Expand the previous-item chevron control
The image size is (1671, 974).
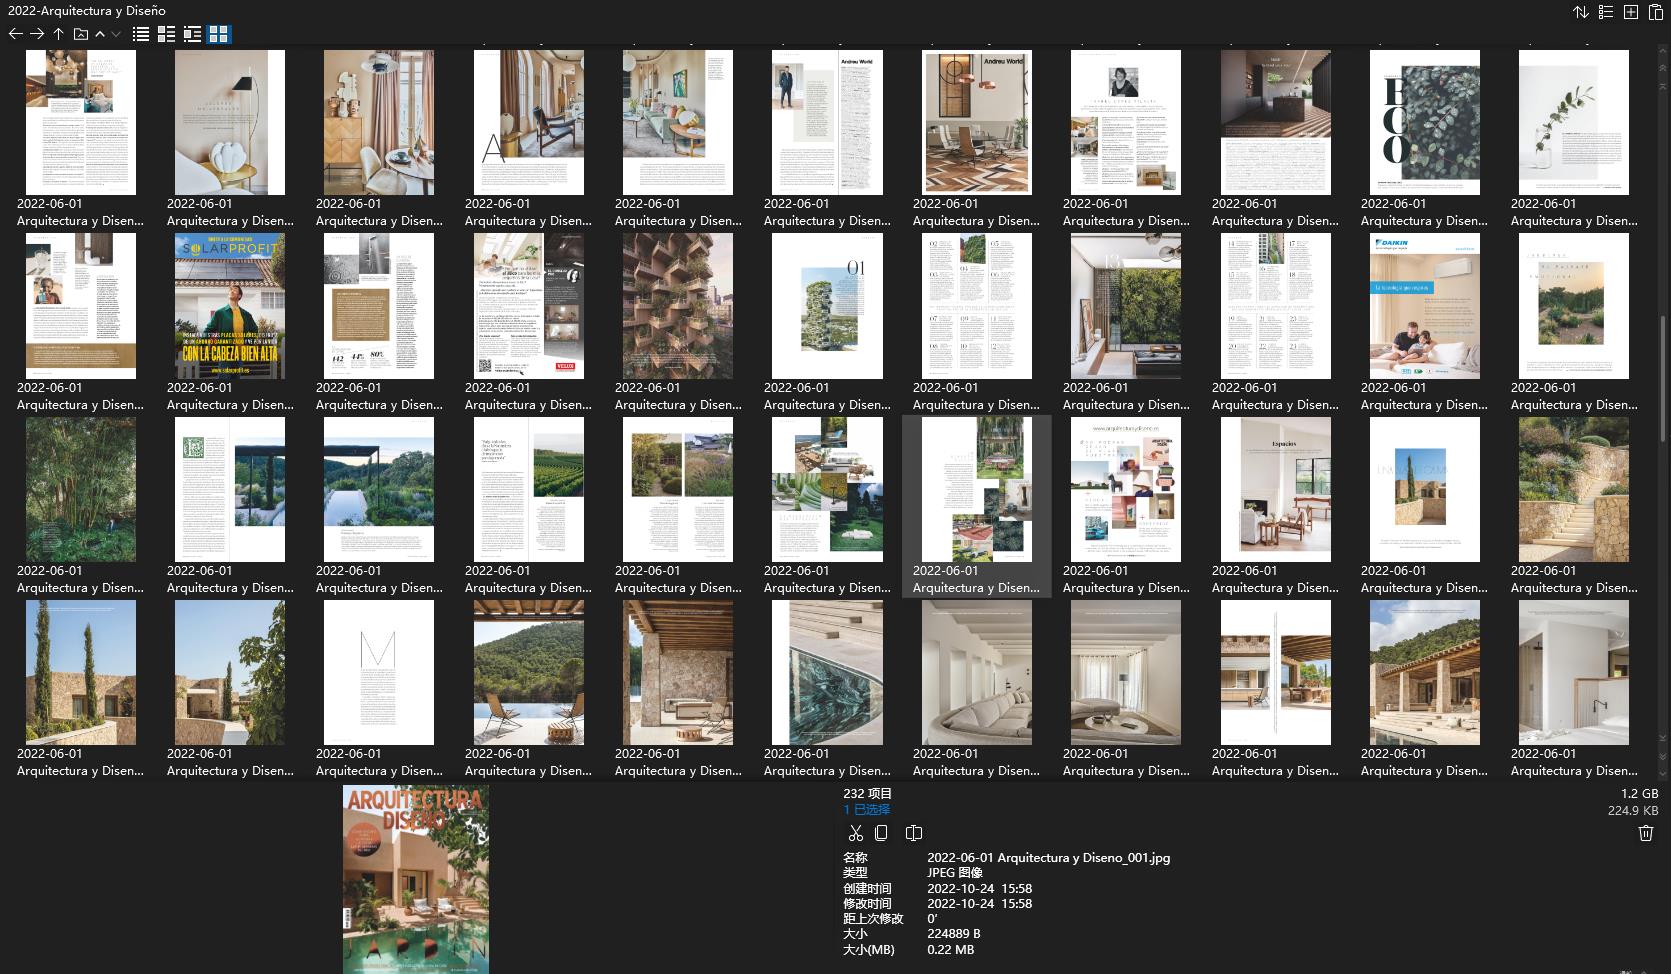(x=100, y=33)
